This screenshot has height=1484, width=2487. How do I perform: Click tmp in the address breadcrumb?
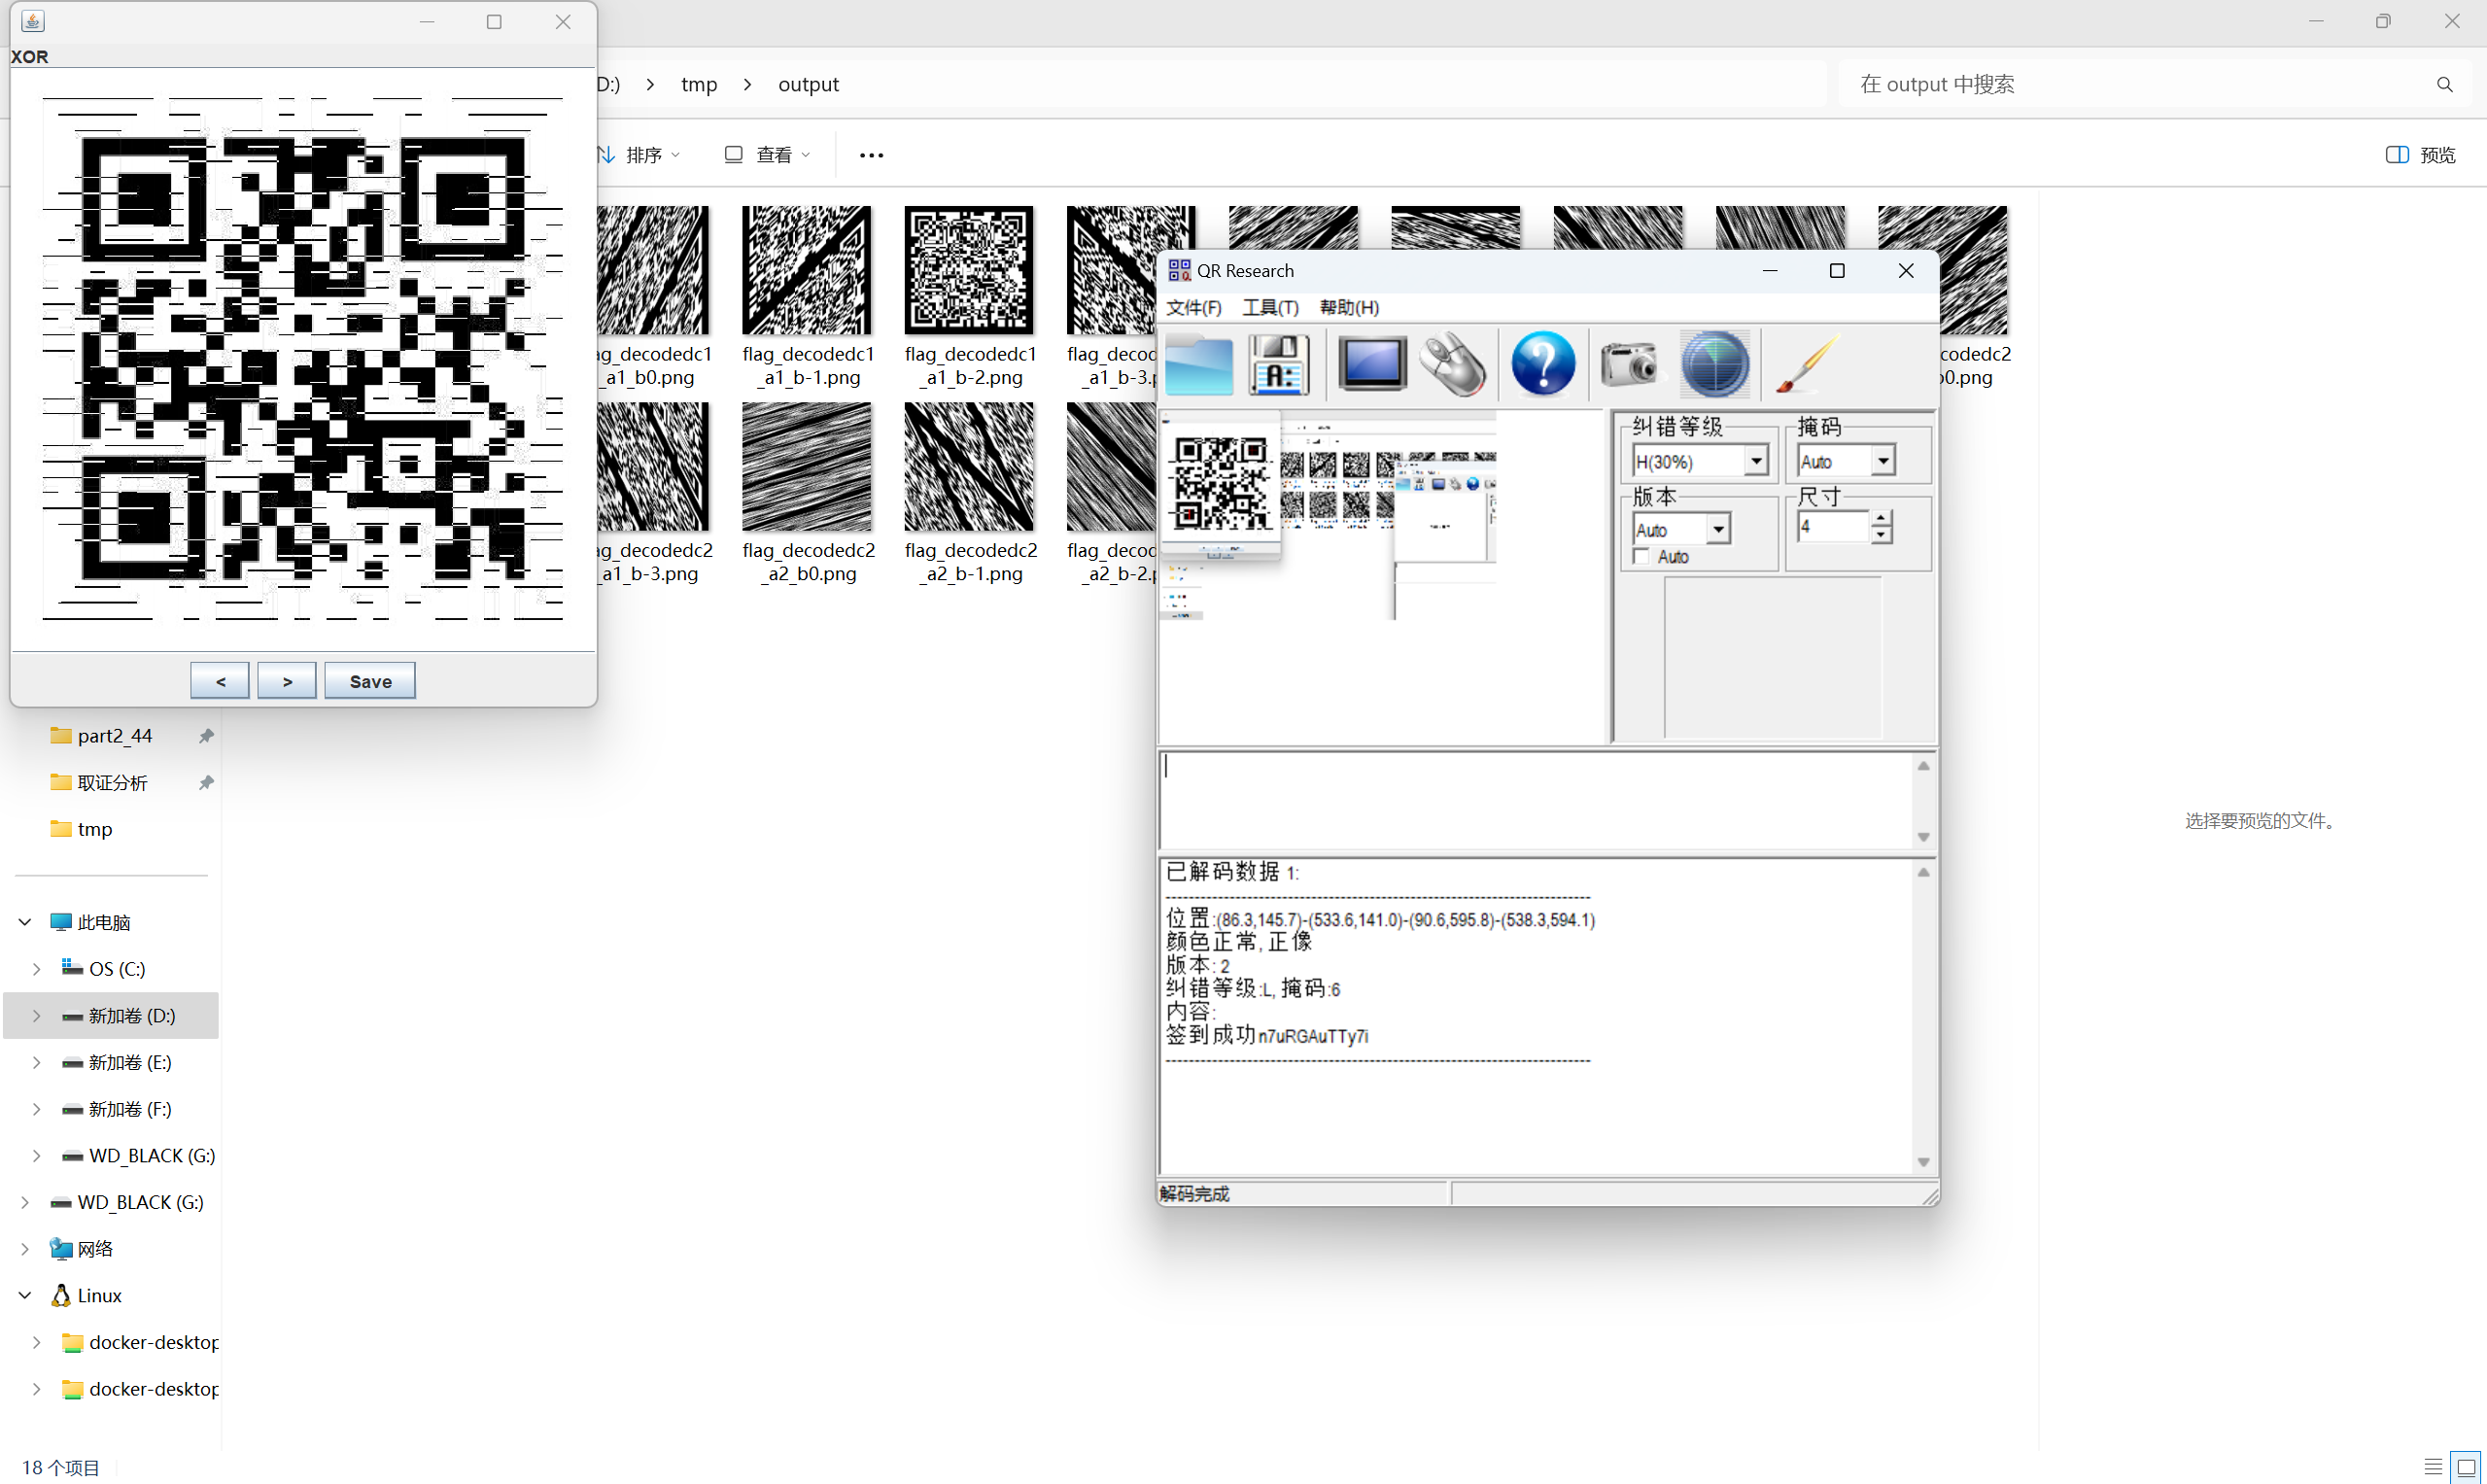click(x=699, y=84)
